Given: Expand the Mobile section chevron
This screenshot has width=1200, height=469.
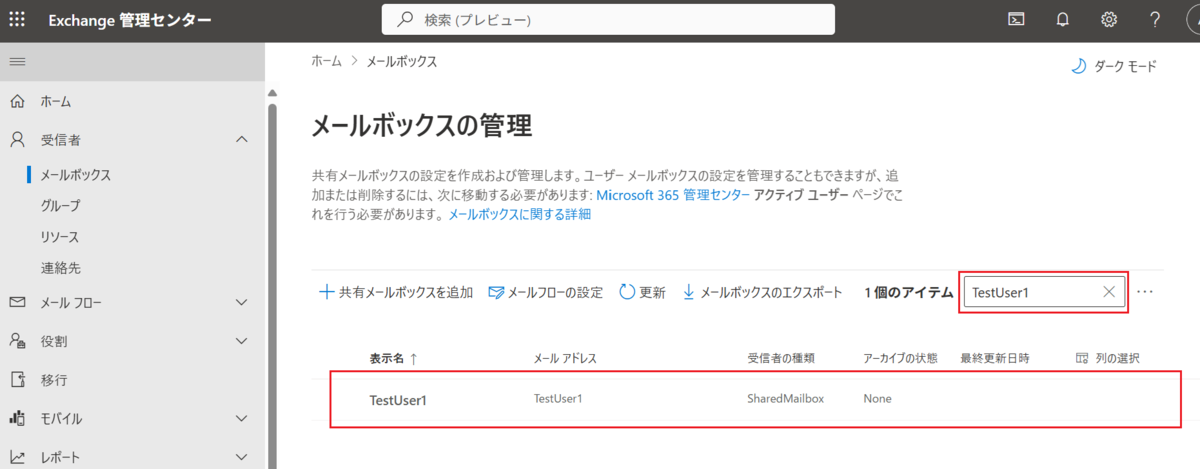Looking at the screenshot, I should (241, 419).
